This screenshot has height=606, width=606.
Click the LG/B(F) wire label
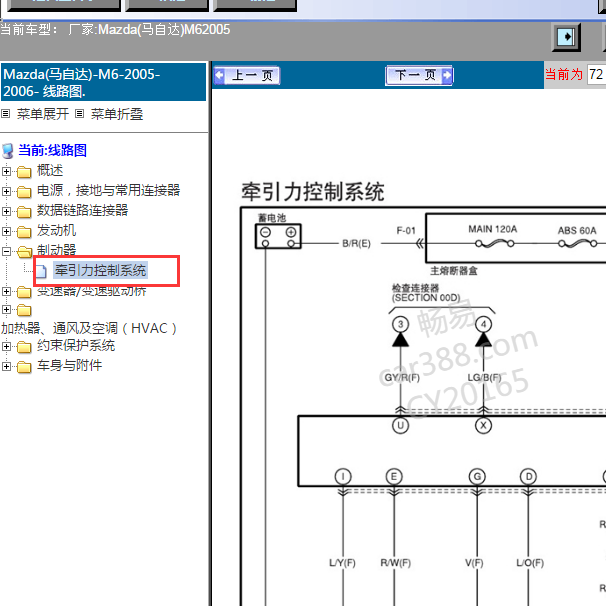tap(484, 378)
